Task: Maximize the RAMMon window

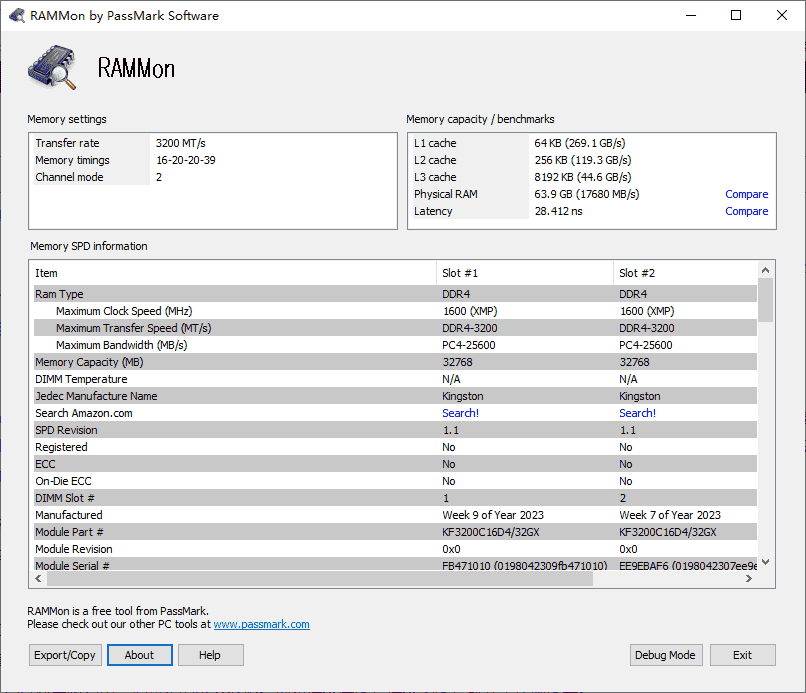Action: (736, 15)
